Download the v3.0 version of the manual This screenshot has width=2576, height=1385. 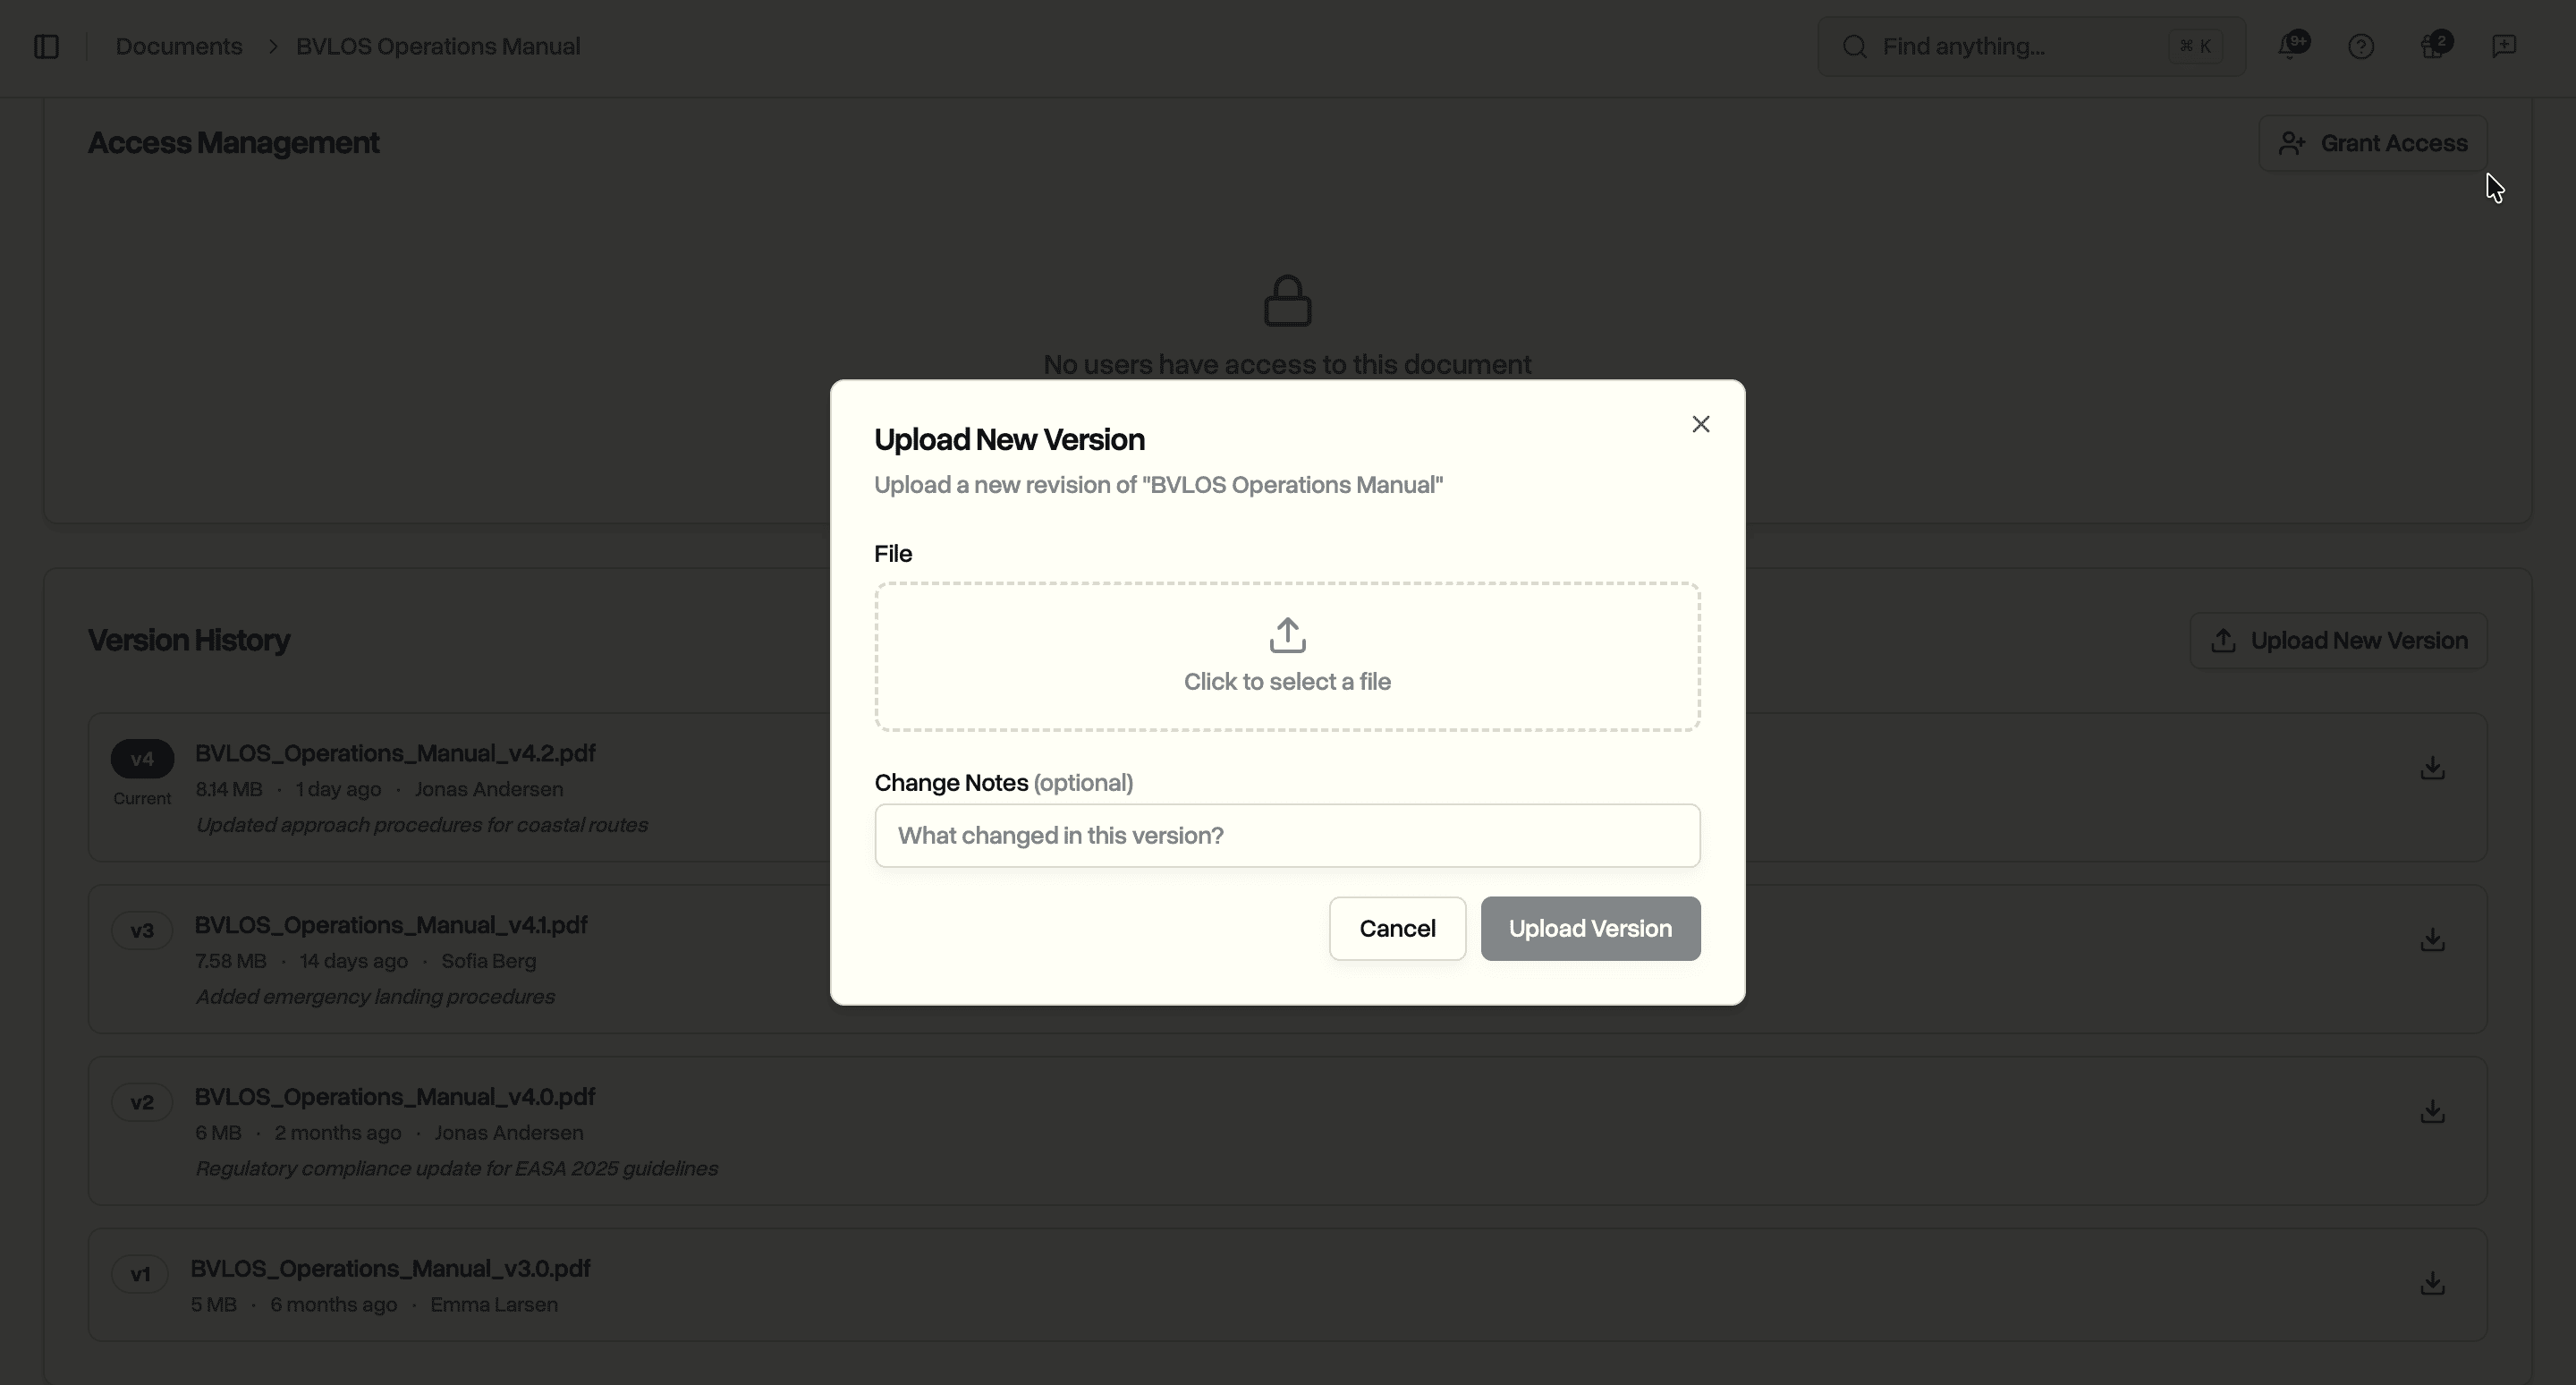pos(2432,1284)
